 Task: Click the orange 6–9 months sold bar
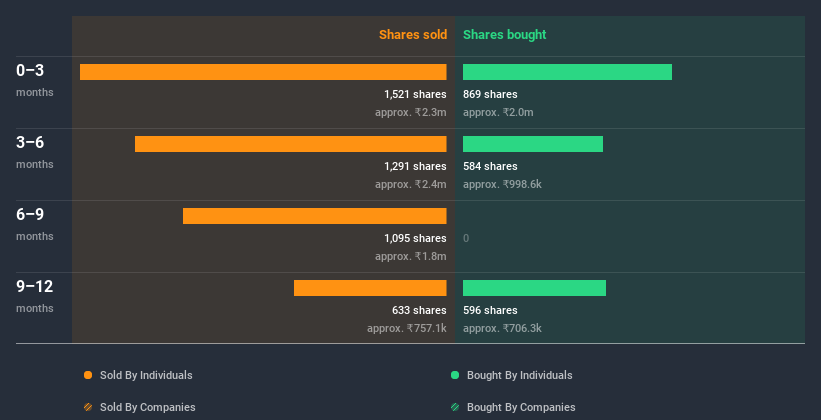(x=315, y=216)
